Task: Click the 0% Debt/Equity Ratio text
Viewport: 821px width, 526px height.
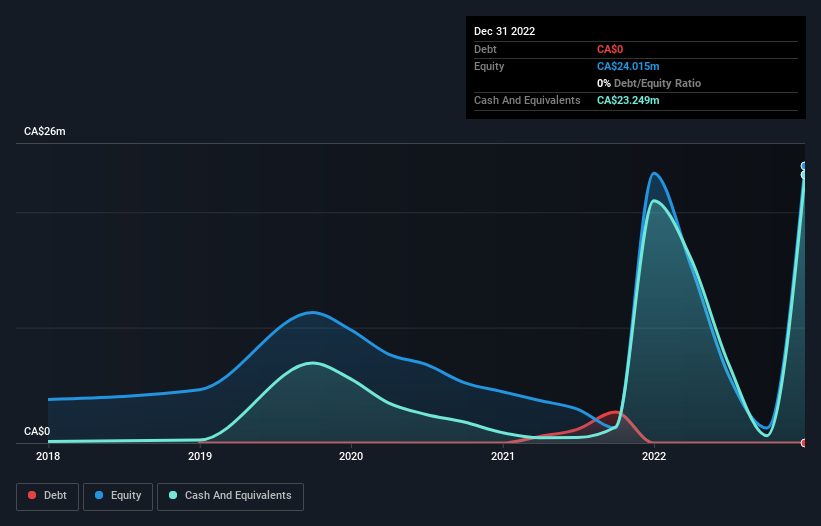Action: (649, 83)
